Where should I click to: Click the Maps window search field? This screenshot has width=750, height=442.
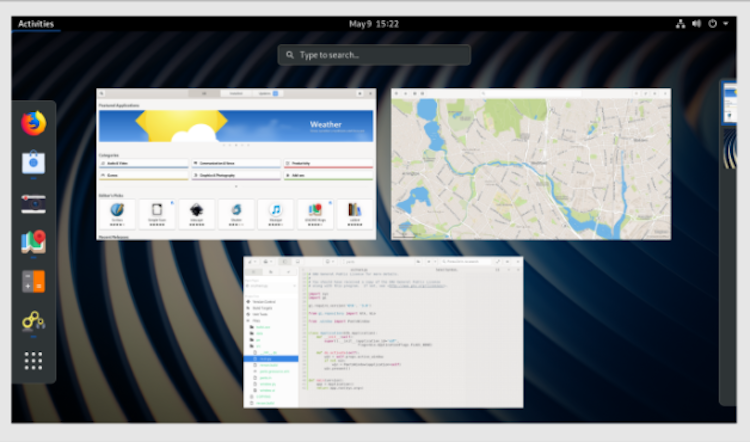click(x=531, y=93)
